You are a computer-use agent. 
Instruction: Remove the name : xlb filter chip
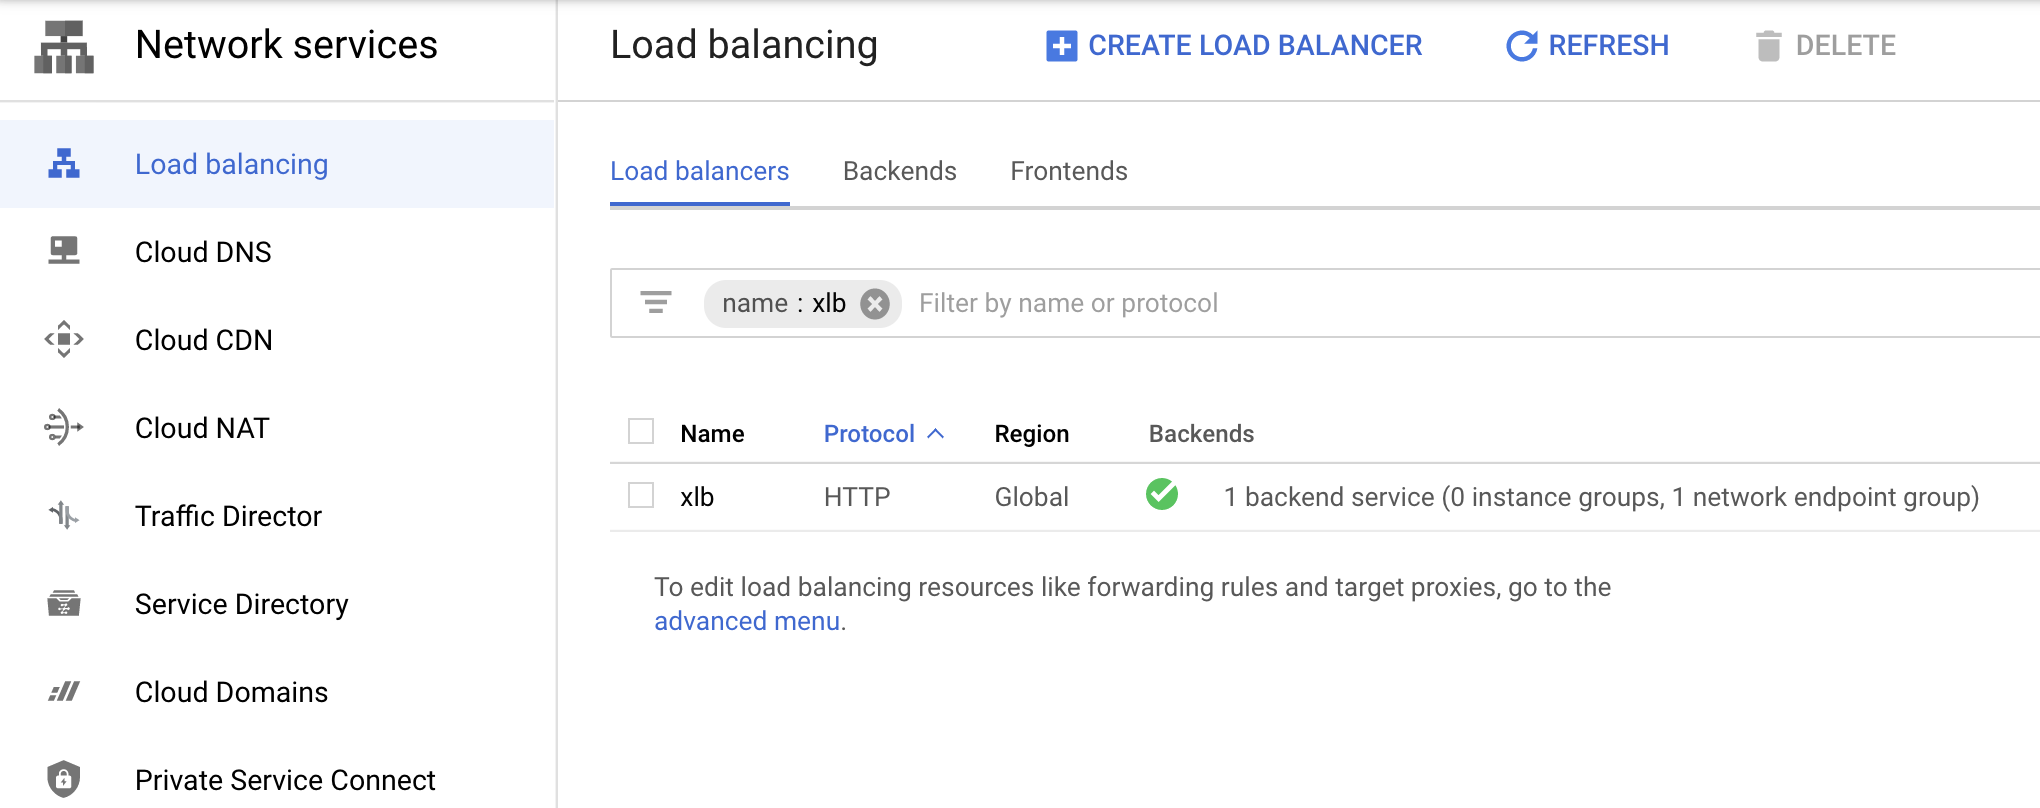(x=875, y=303)
